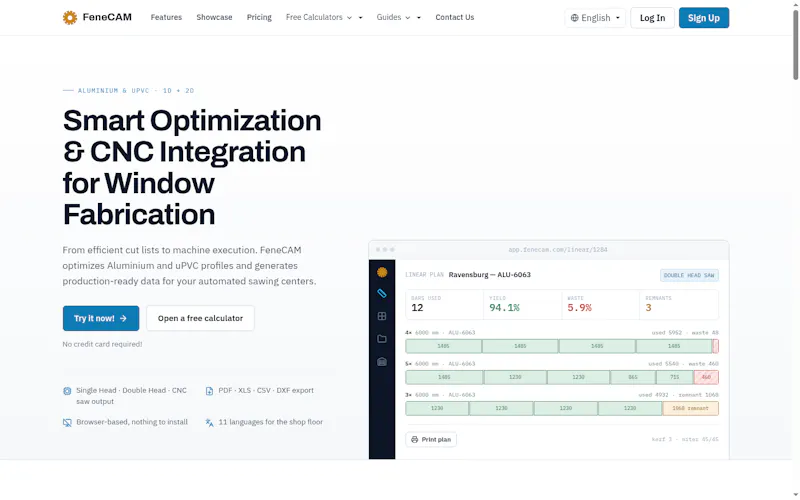Click the globe icon beside English
Image resolution: width=800 pixels, height=500 pixels.
[x=574, y=18]
